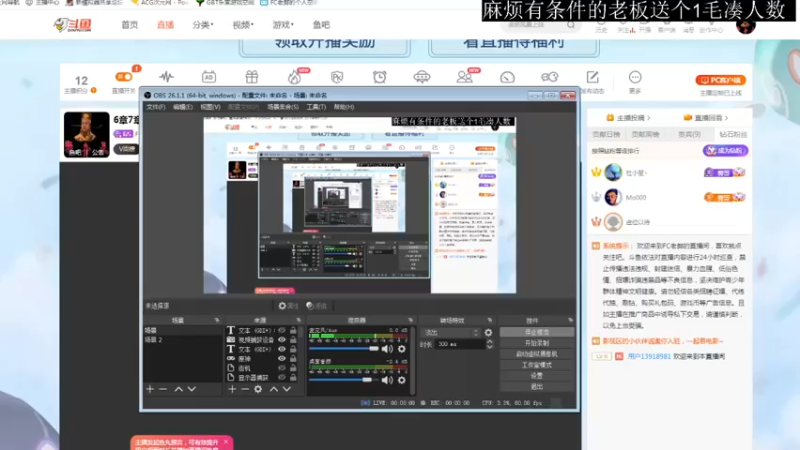Open the 视频 dropdown in Douyu nav

243,24
